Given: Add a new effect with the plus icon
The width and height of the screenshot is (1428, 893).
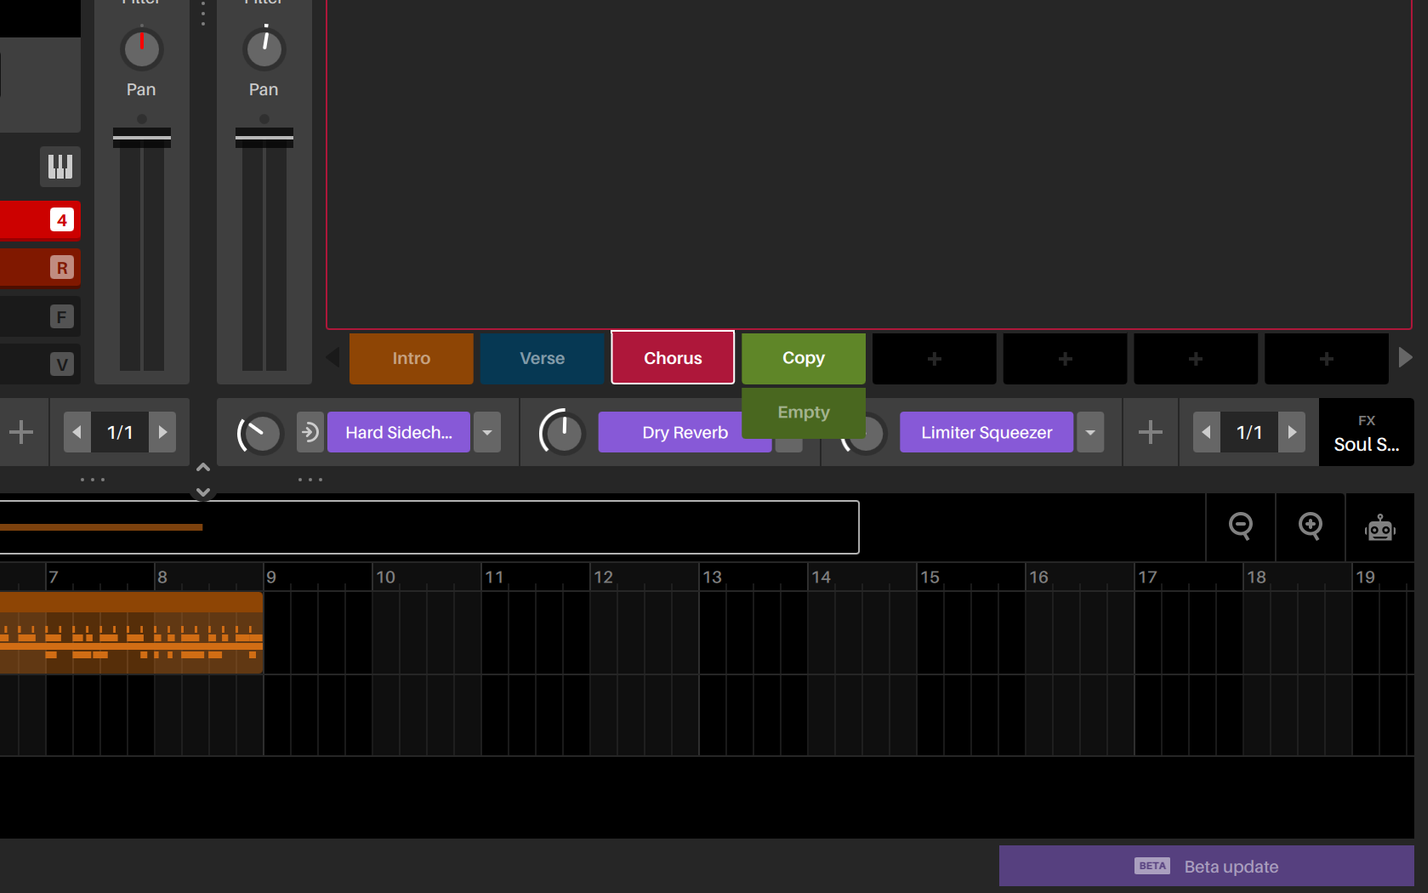Looking at the screenshot, I should tap(1150, 432).
